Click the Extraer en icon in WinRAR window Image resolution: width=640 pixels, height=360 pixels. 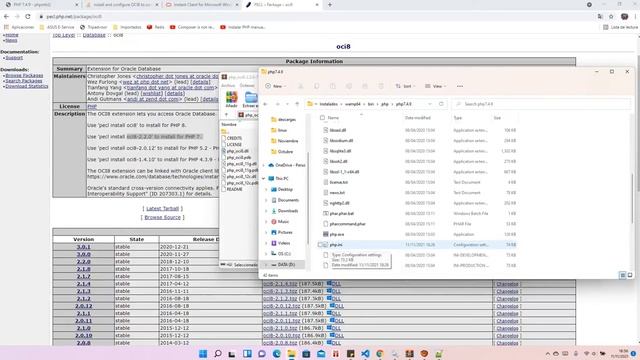[250, 99]
